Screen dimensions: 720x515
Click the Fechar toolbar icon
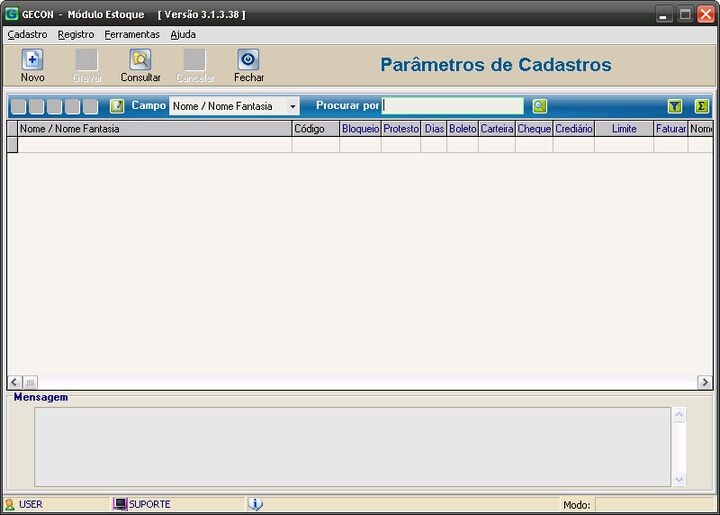tap(248, 60)
